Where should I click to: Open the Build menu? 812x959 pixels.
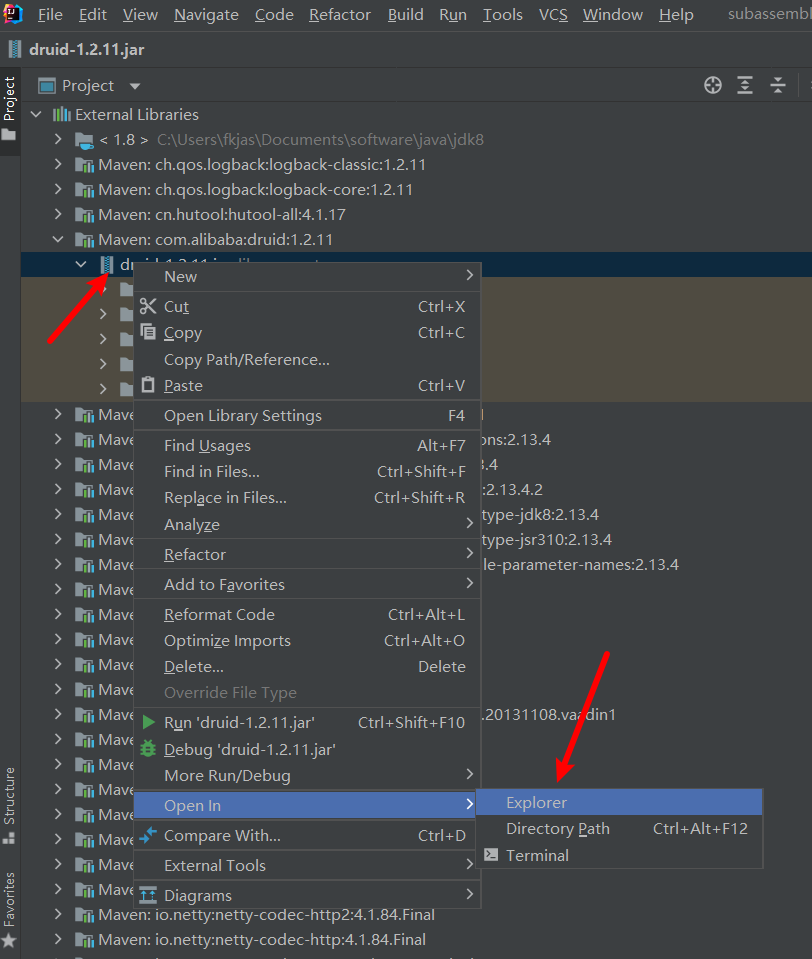(x=405, y=15)
